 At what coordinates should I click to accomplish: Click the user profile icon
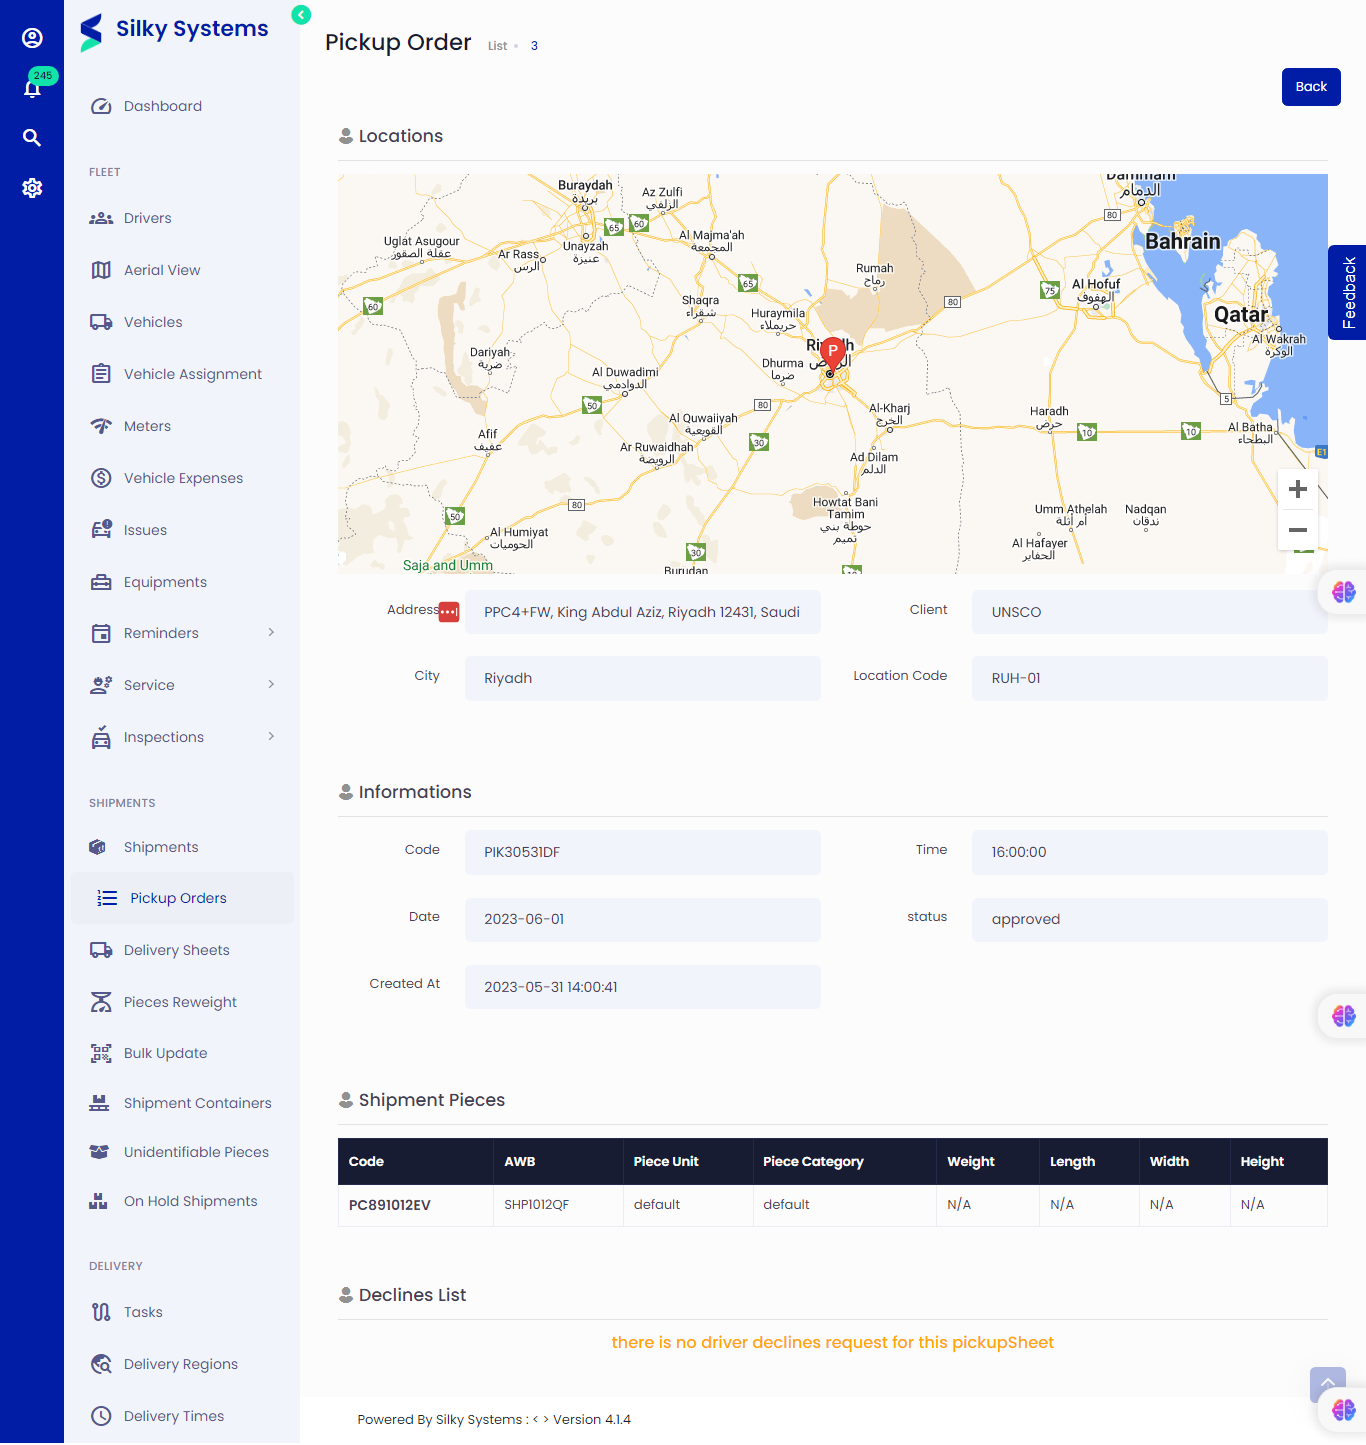(x=32, y=38)
